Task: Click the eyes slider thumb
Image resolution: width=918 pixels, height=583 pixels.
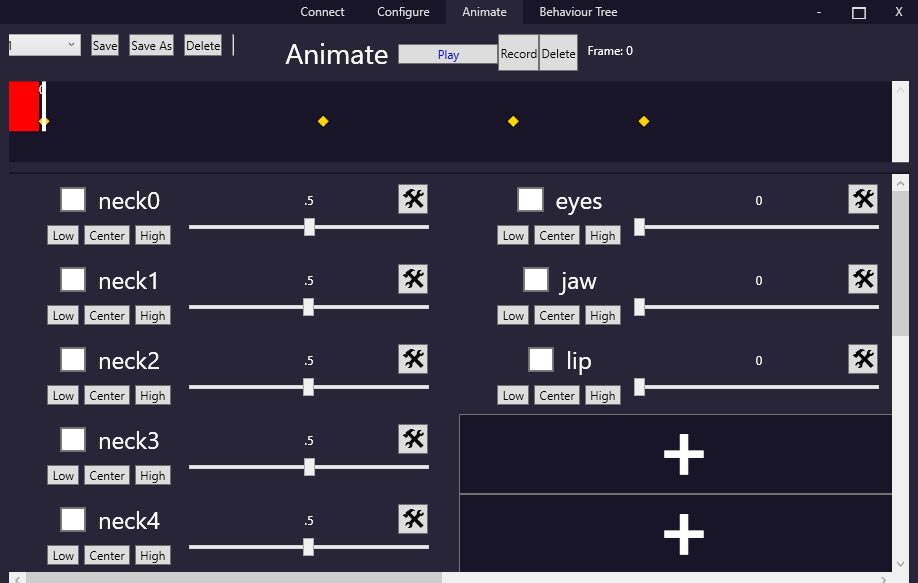Action: (x=639, y=227)
